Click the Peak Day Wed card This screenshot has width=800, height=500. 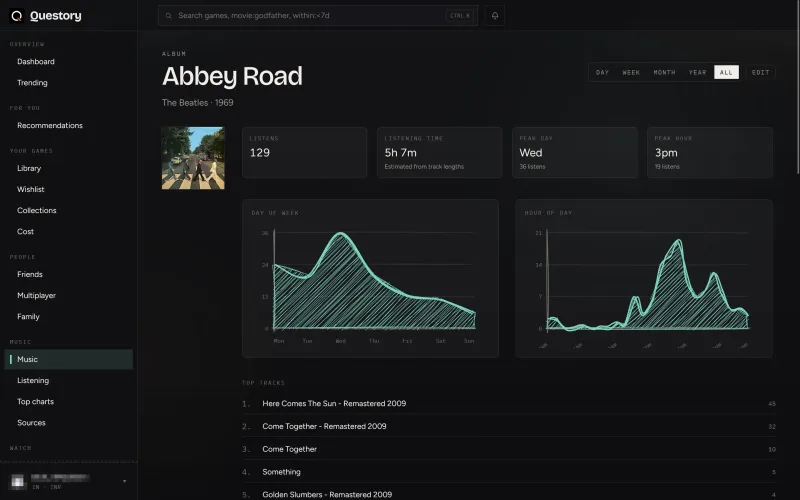[x=574, y=153]
